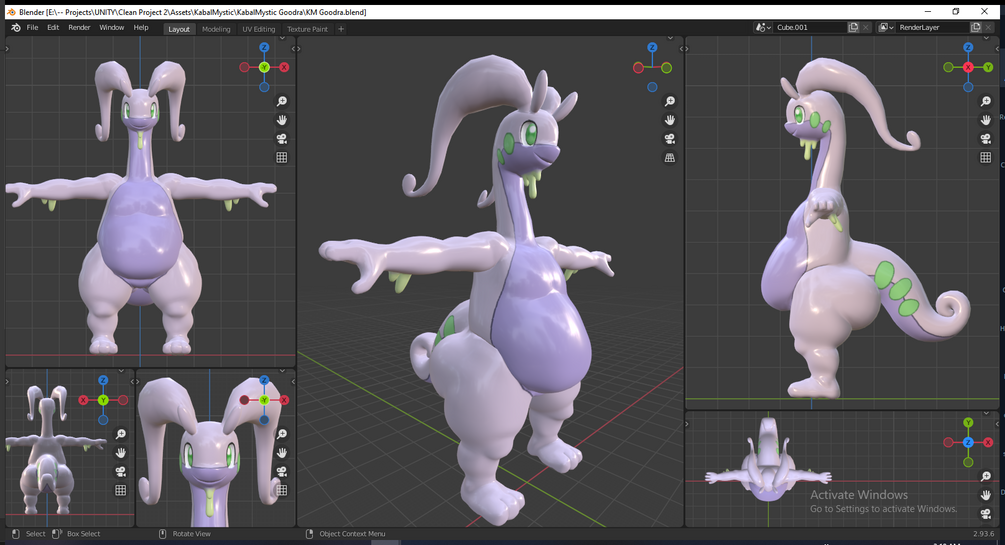
Task: Click camera icon in top view viewport
Action: pos(986,513)
